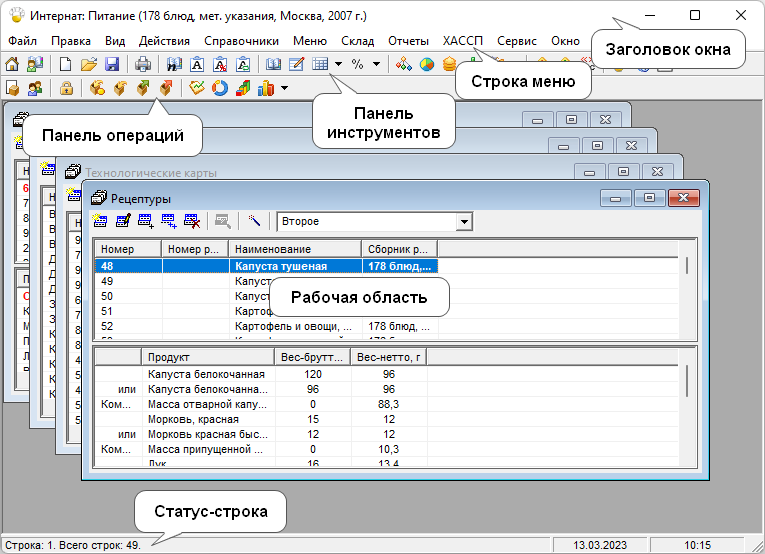Click the Print icon in the toolbar
765x554 pixels.
[143, 65]
